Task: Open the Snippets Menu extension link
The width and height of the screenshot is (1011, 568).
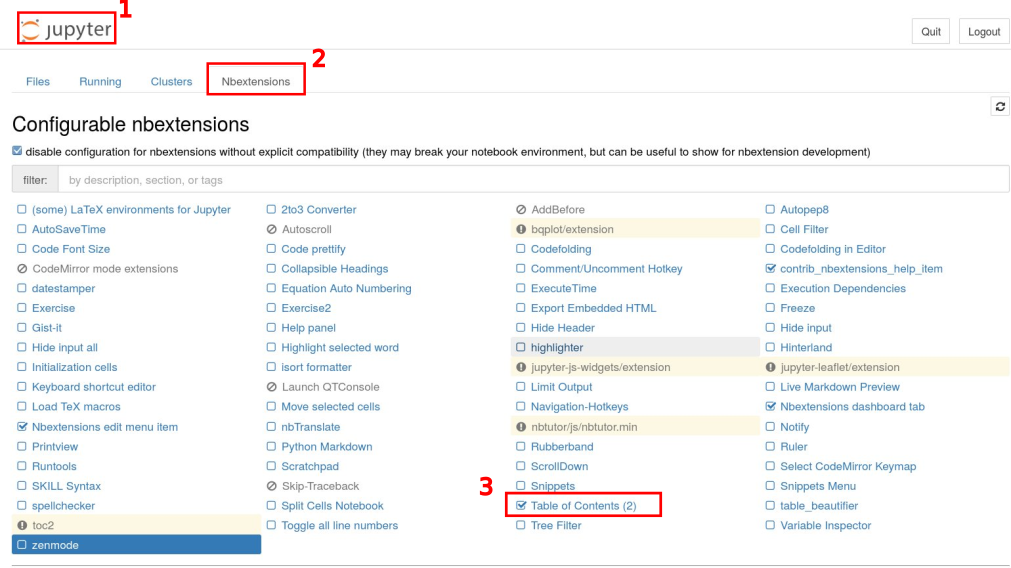Action: (818, 486)
